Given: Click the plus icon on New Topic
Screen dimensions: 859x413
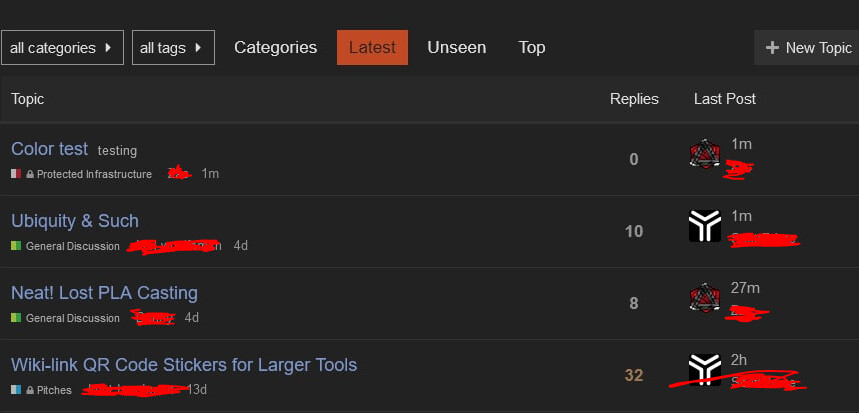Looking at the screenshot, I should coord(772,48).
